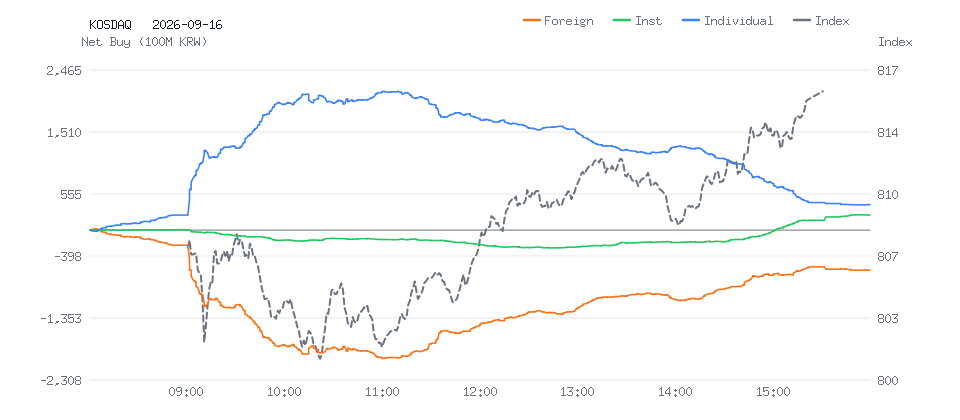960x420 pixels.
Task: Toggle the Index series in legend
Action: tap(821, 21)
